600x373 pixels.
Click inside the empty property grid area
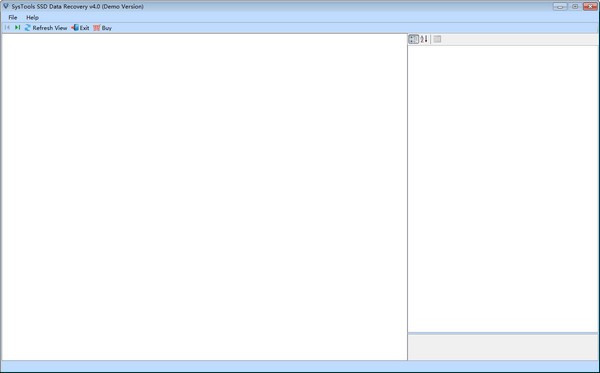coord(503,189)
